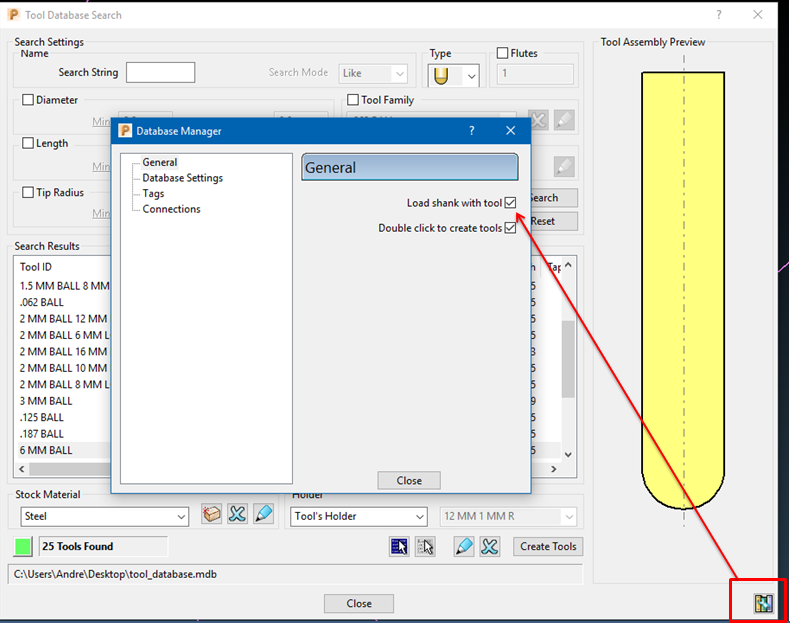Edit stock material with pencil icon
Screen dimensions: 790x623
(x=264, y=514)
